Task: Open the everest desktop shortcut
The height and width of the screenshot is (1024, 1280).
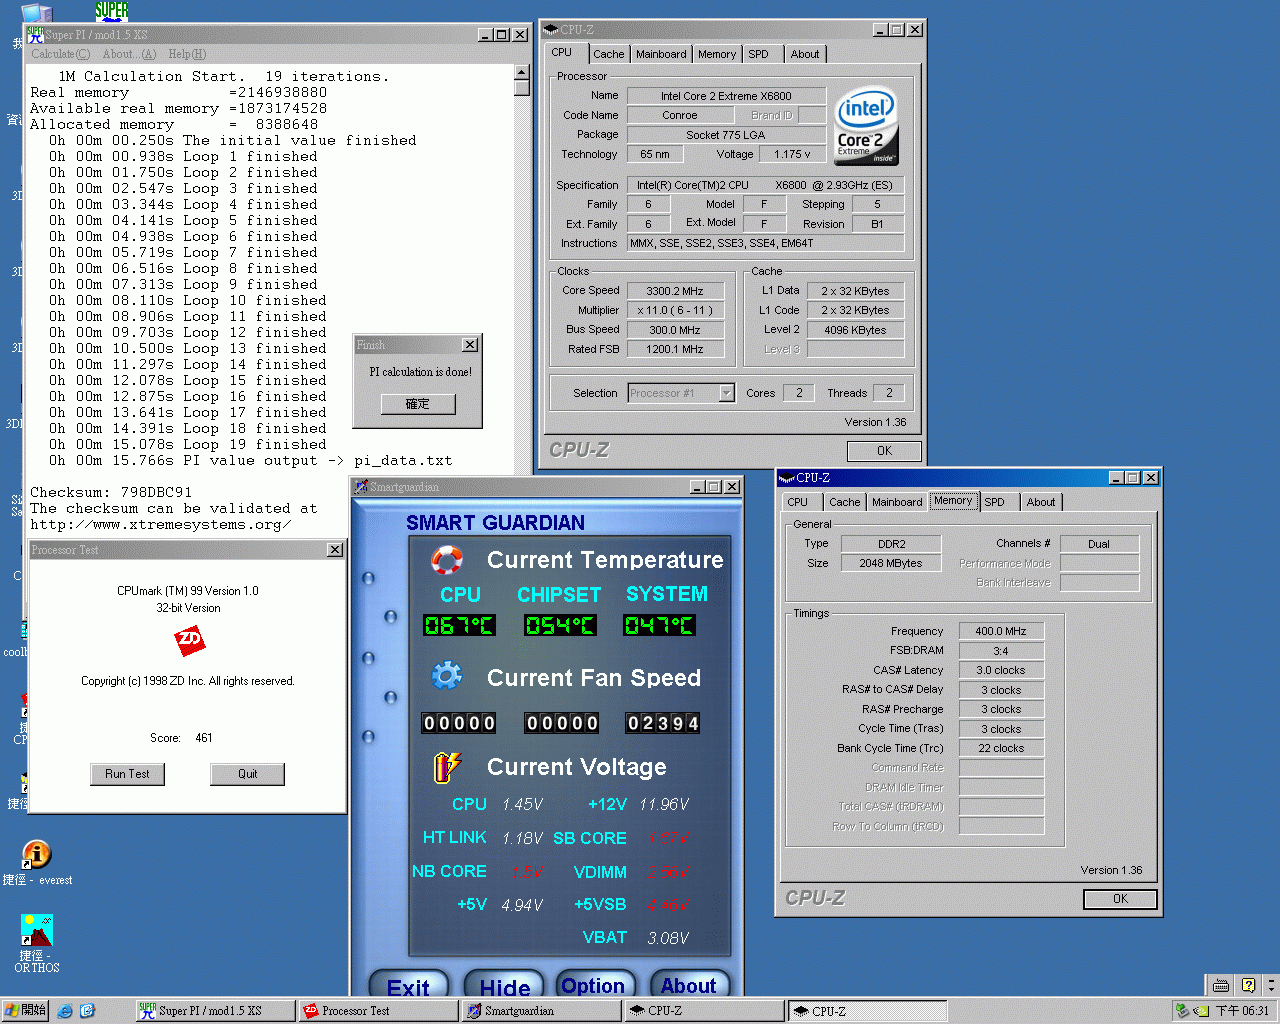Action: (36, 855)
